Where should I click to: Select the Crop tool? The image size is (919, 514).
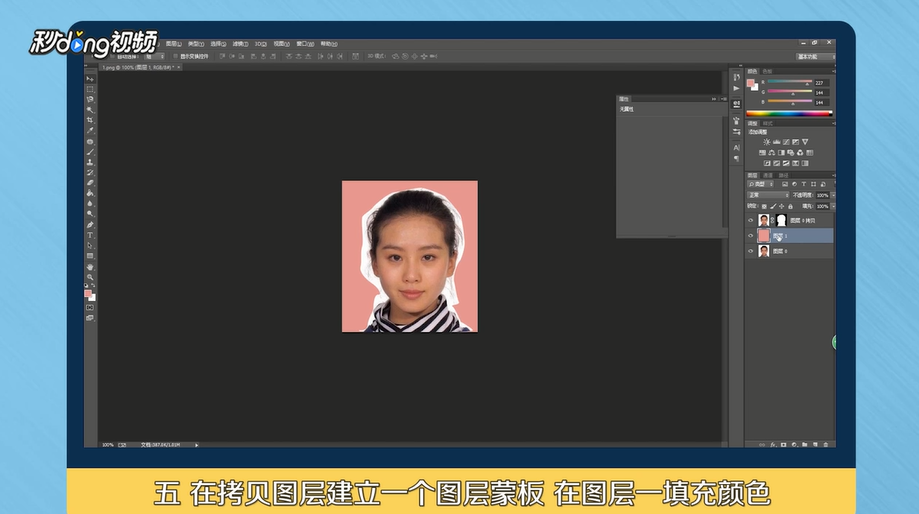(x=90, y=120)
